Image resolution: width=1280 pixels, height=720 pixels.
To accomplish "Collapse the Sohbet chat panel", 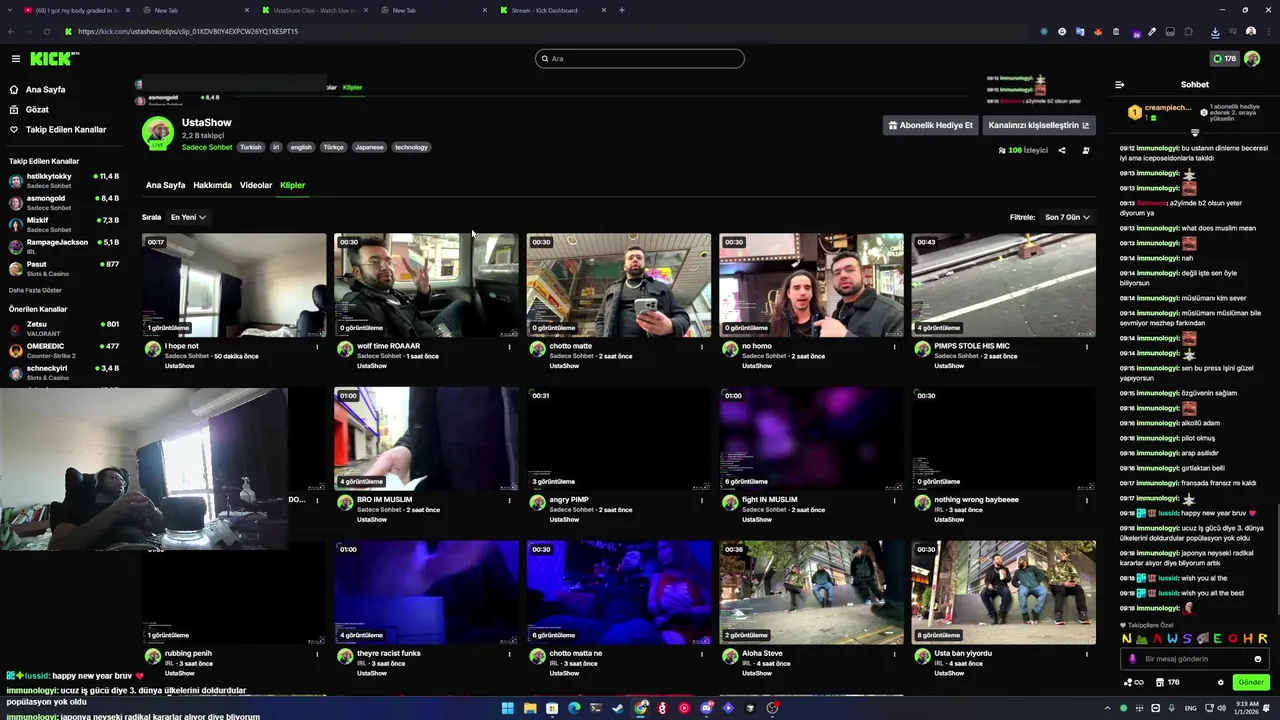I will coord(1119,85).
